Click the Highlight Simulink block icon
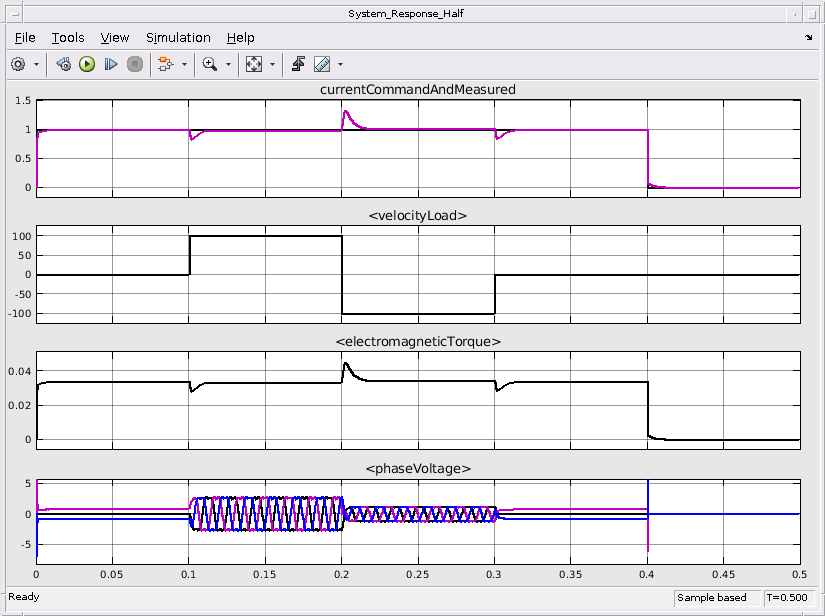This screenshot has height=616, width=825. click(165, 64)
